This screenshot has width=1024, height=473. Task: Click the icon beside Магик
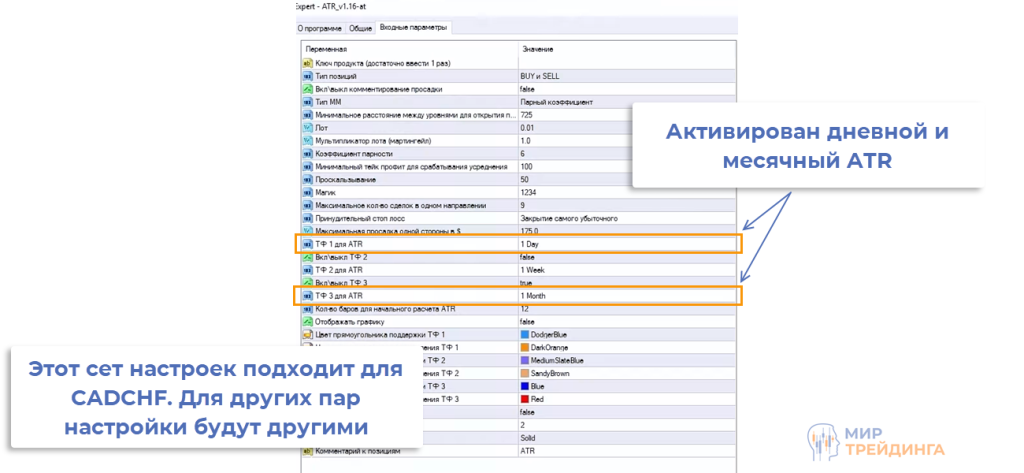tap(308, 193)
